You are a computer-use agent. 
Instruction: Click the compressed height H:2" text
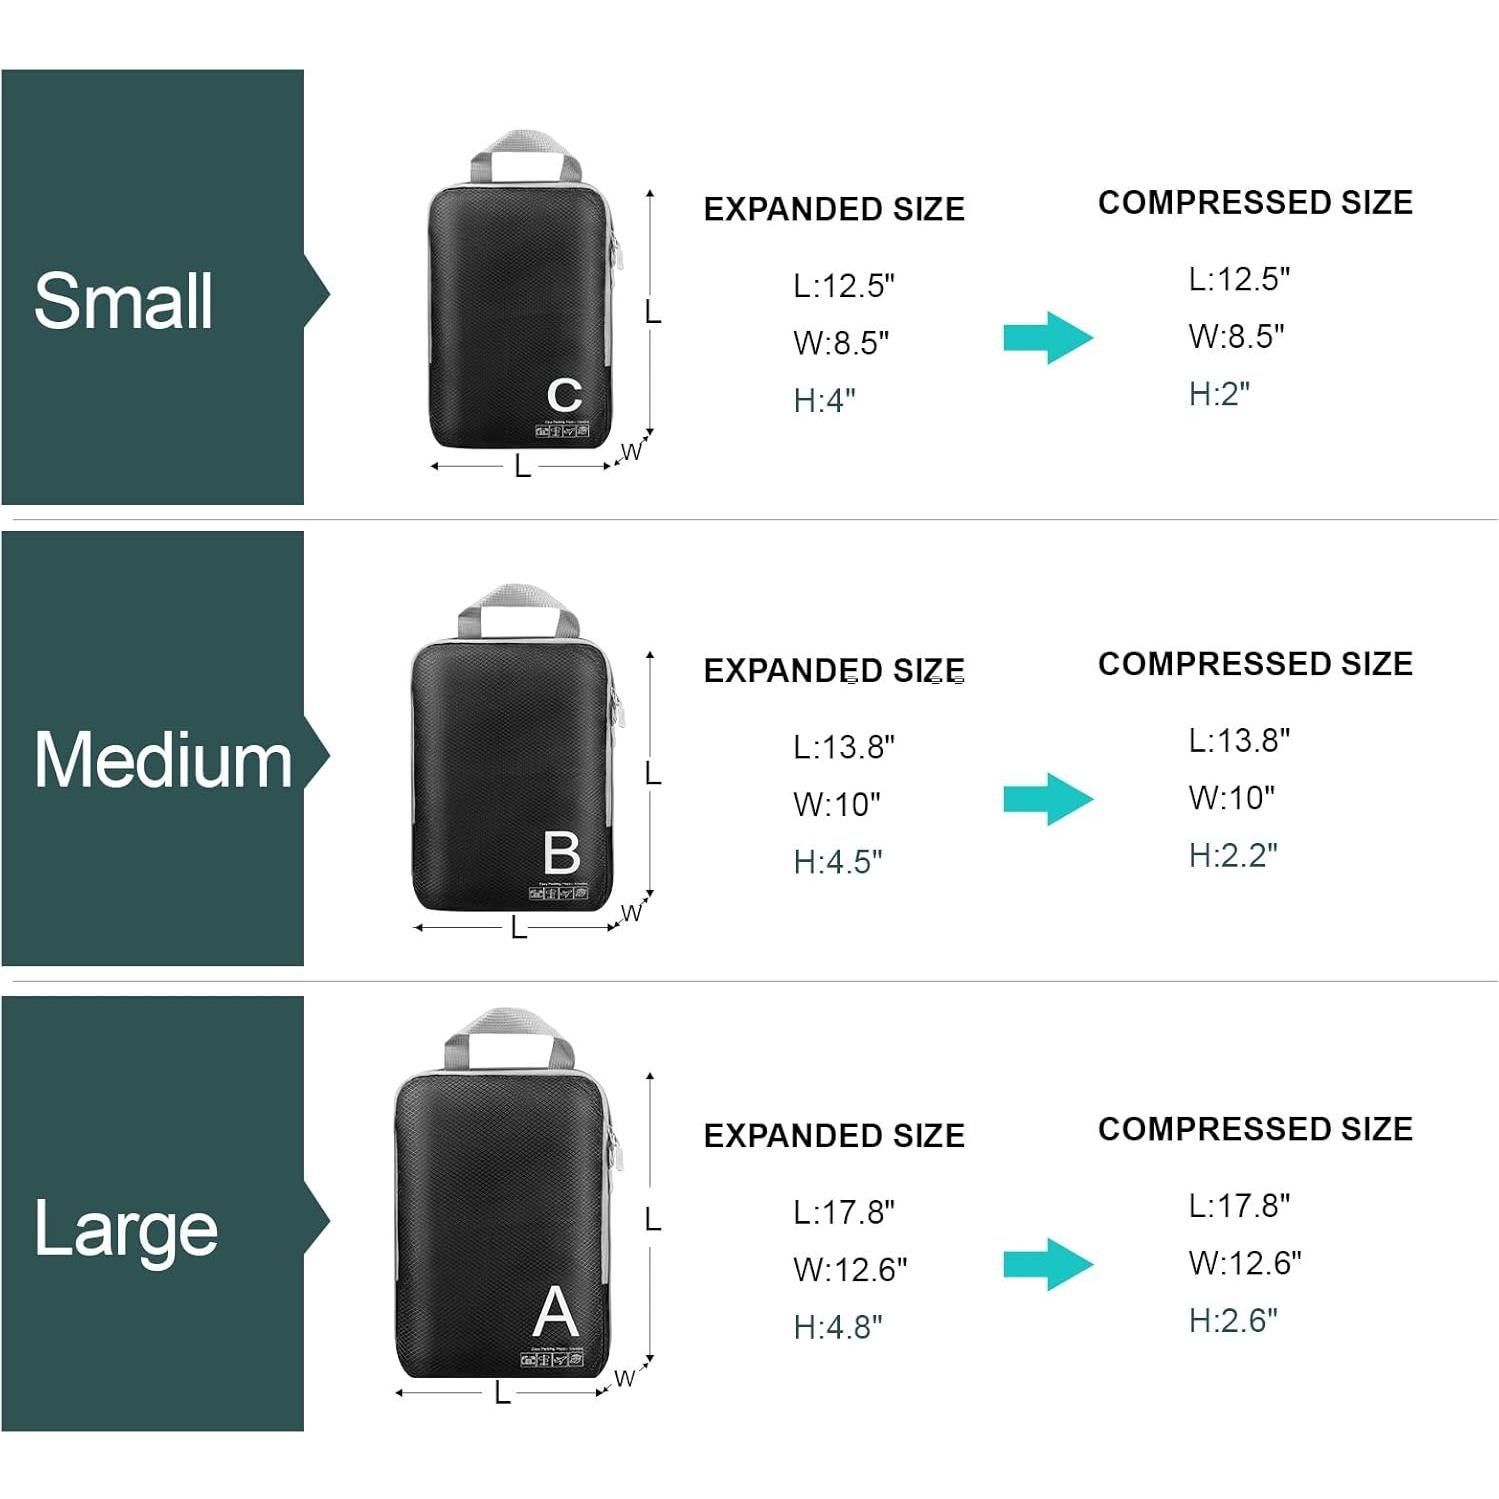click(1219, 394)
